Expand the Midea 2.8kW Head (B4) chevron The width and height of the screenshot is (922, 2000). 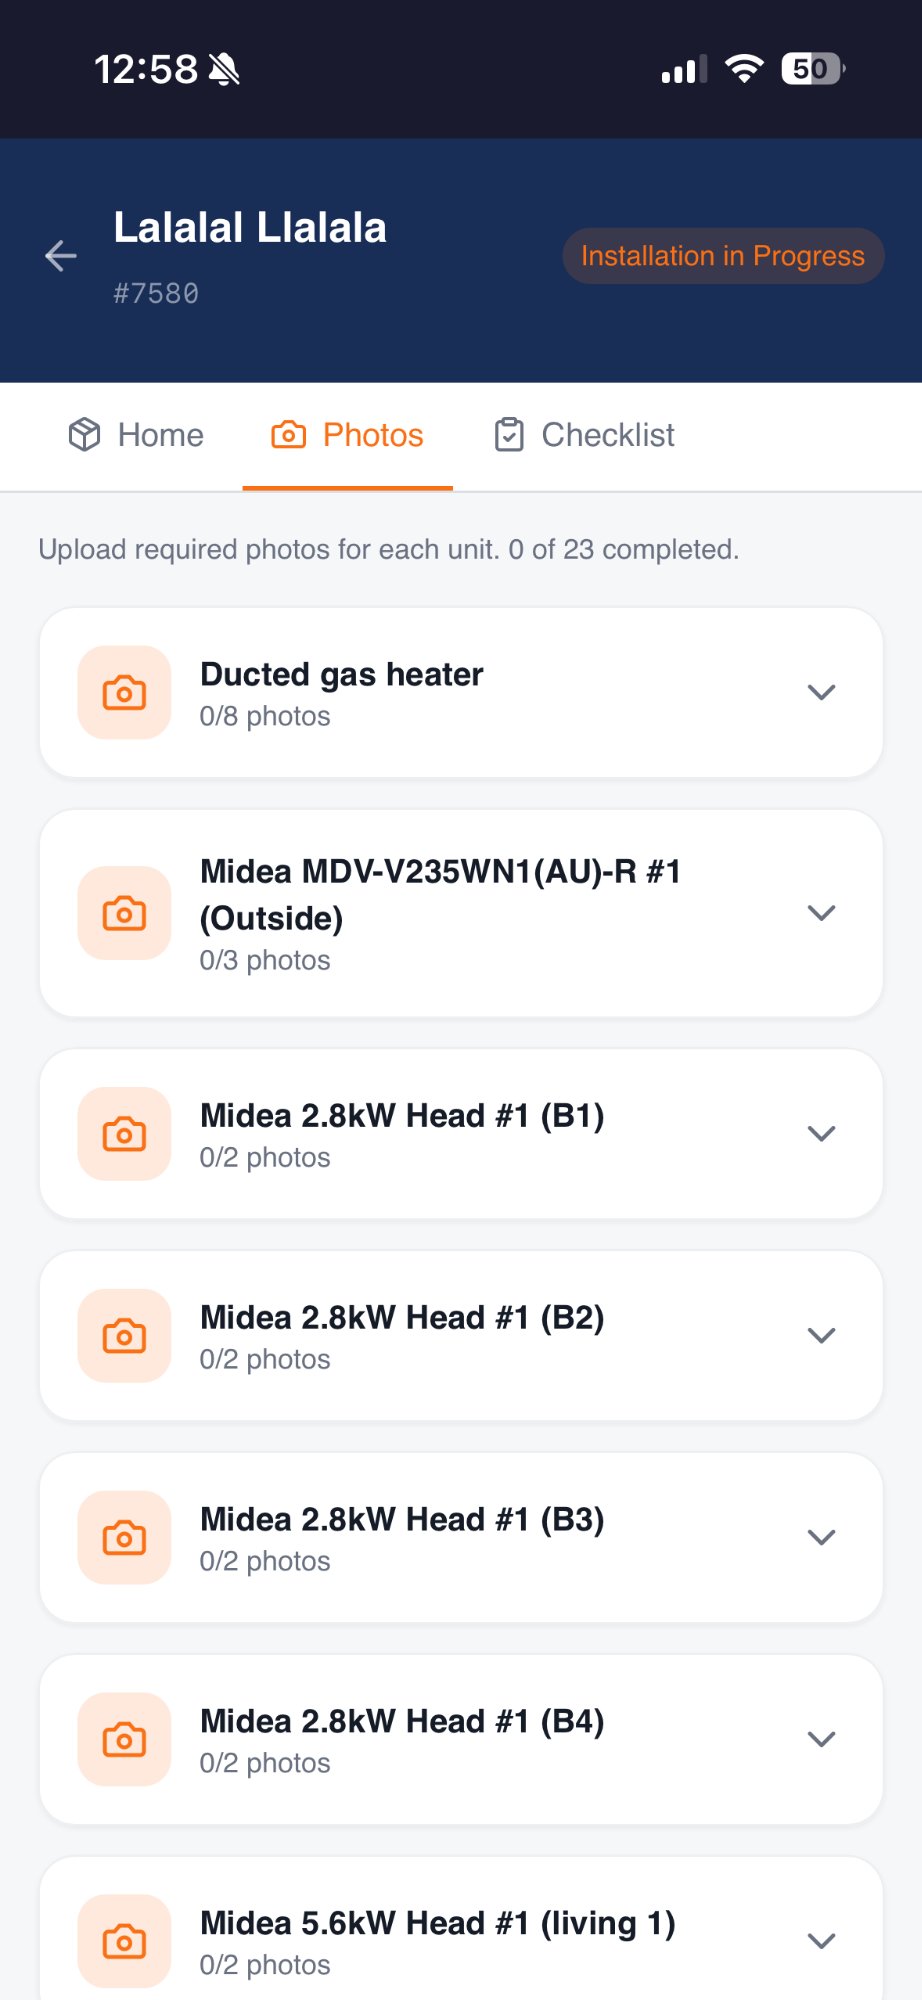(x=821, y=1740)
